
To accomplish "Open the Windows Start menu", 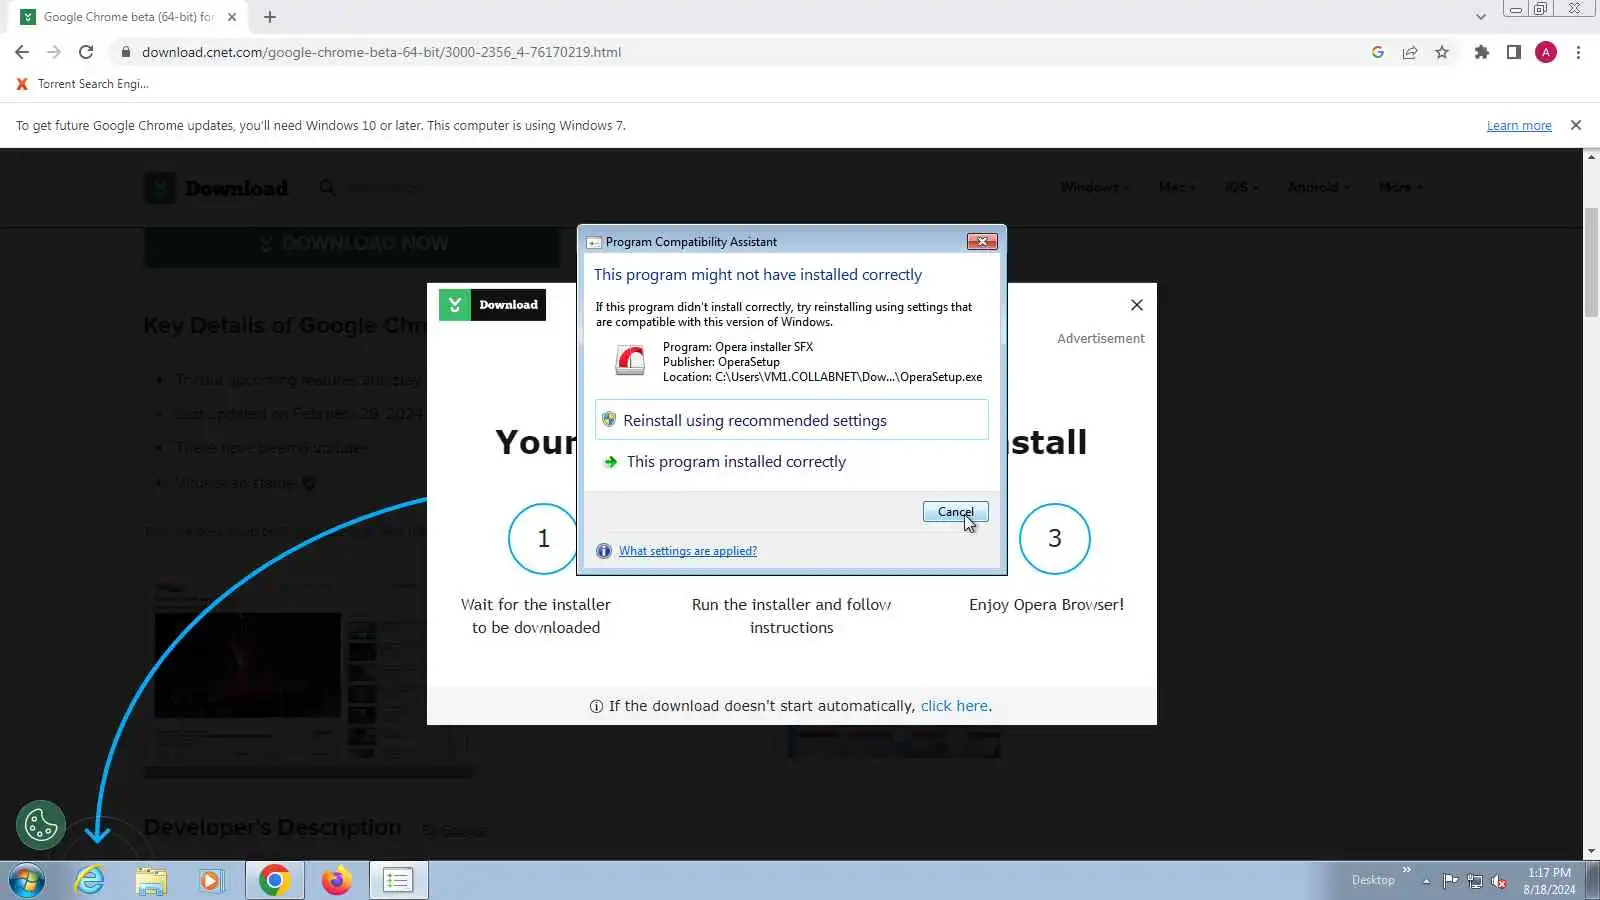I will tap(27, 881).
